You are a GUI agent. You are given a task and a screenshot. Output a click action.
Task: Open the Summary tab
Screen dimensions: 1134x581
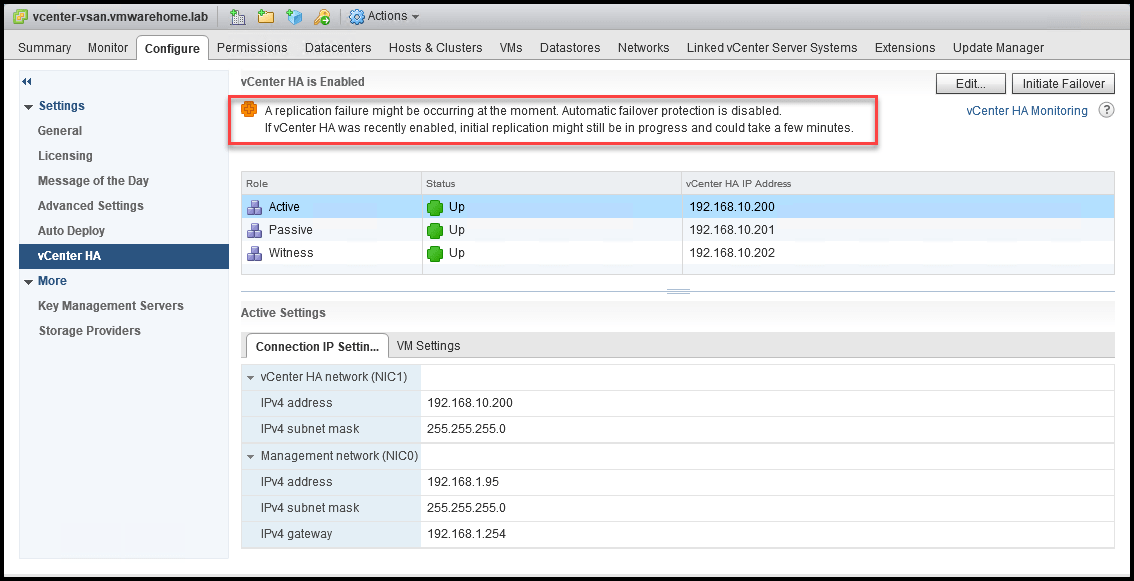click(45, 48)
